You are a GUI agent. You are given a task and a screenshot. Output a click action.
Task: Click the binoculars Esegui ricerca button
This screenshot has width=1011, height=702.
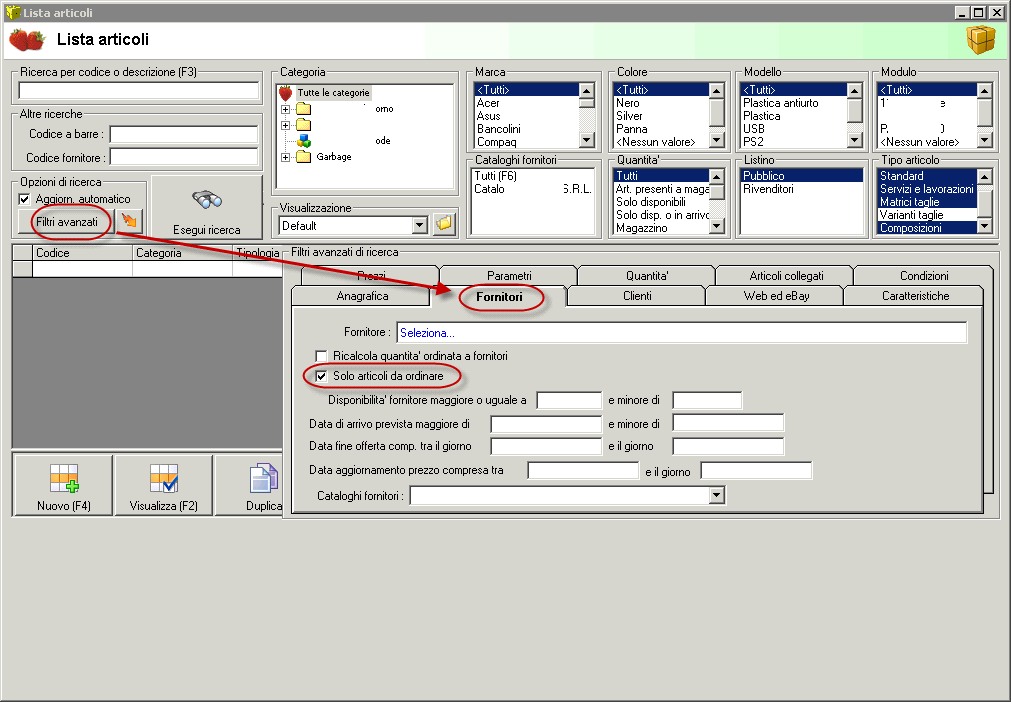206,208
